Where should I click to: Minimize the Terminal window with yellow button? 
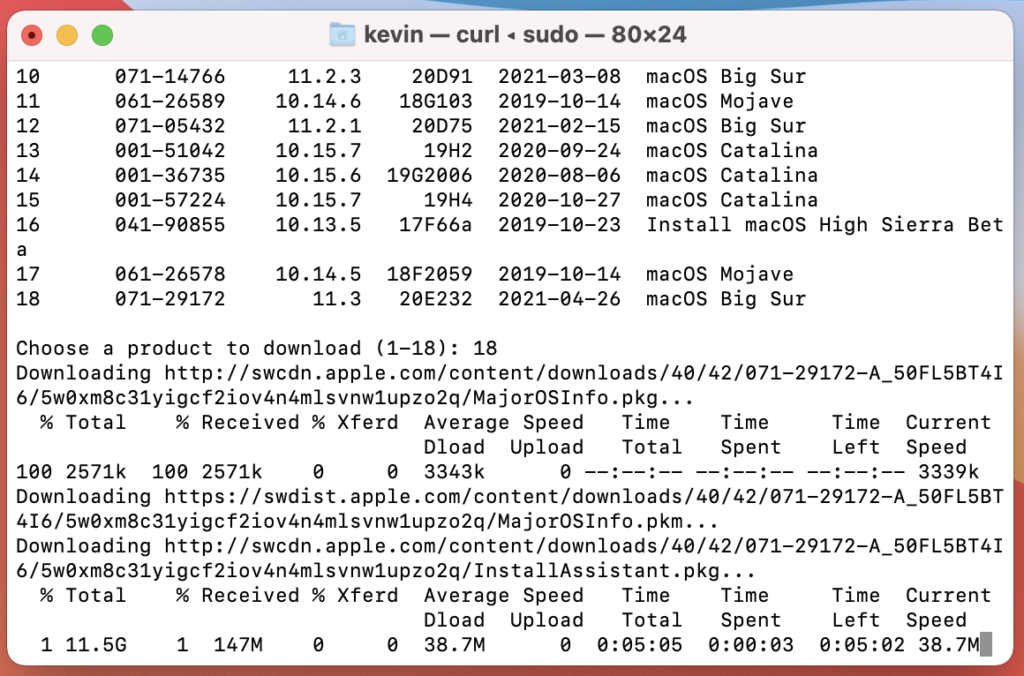coord(67,35)
